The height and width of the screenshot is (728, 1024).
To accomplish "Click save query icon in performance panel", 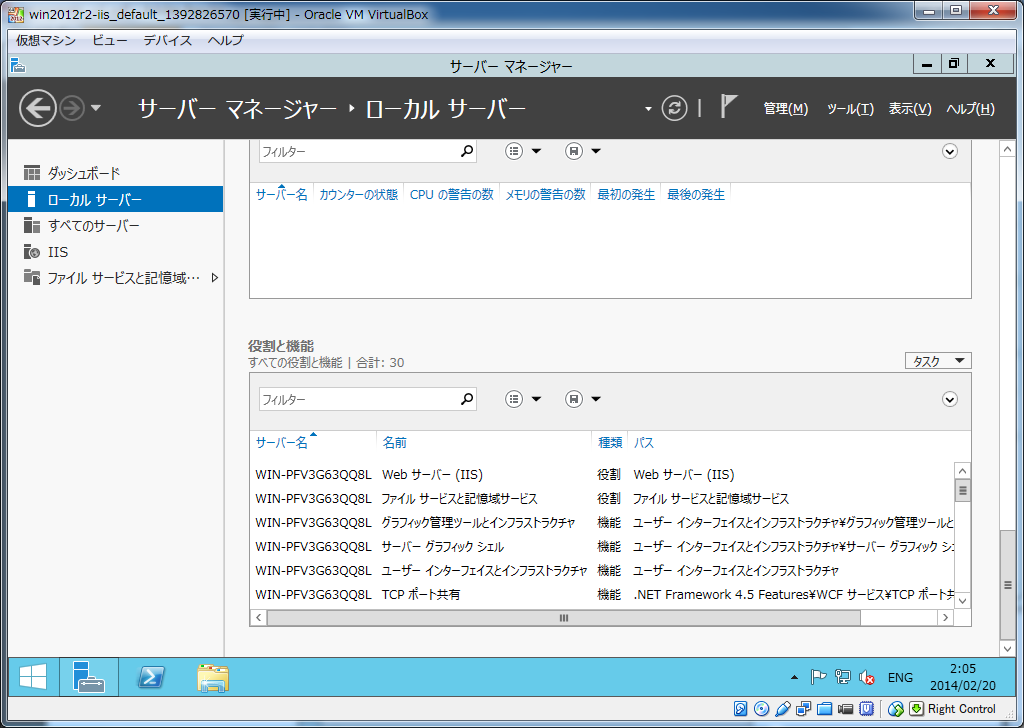I will pyautogui.click(x=573, y=151).
